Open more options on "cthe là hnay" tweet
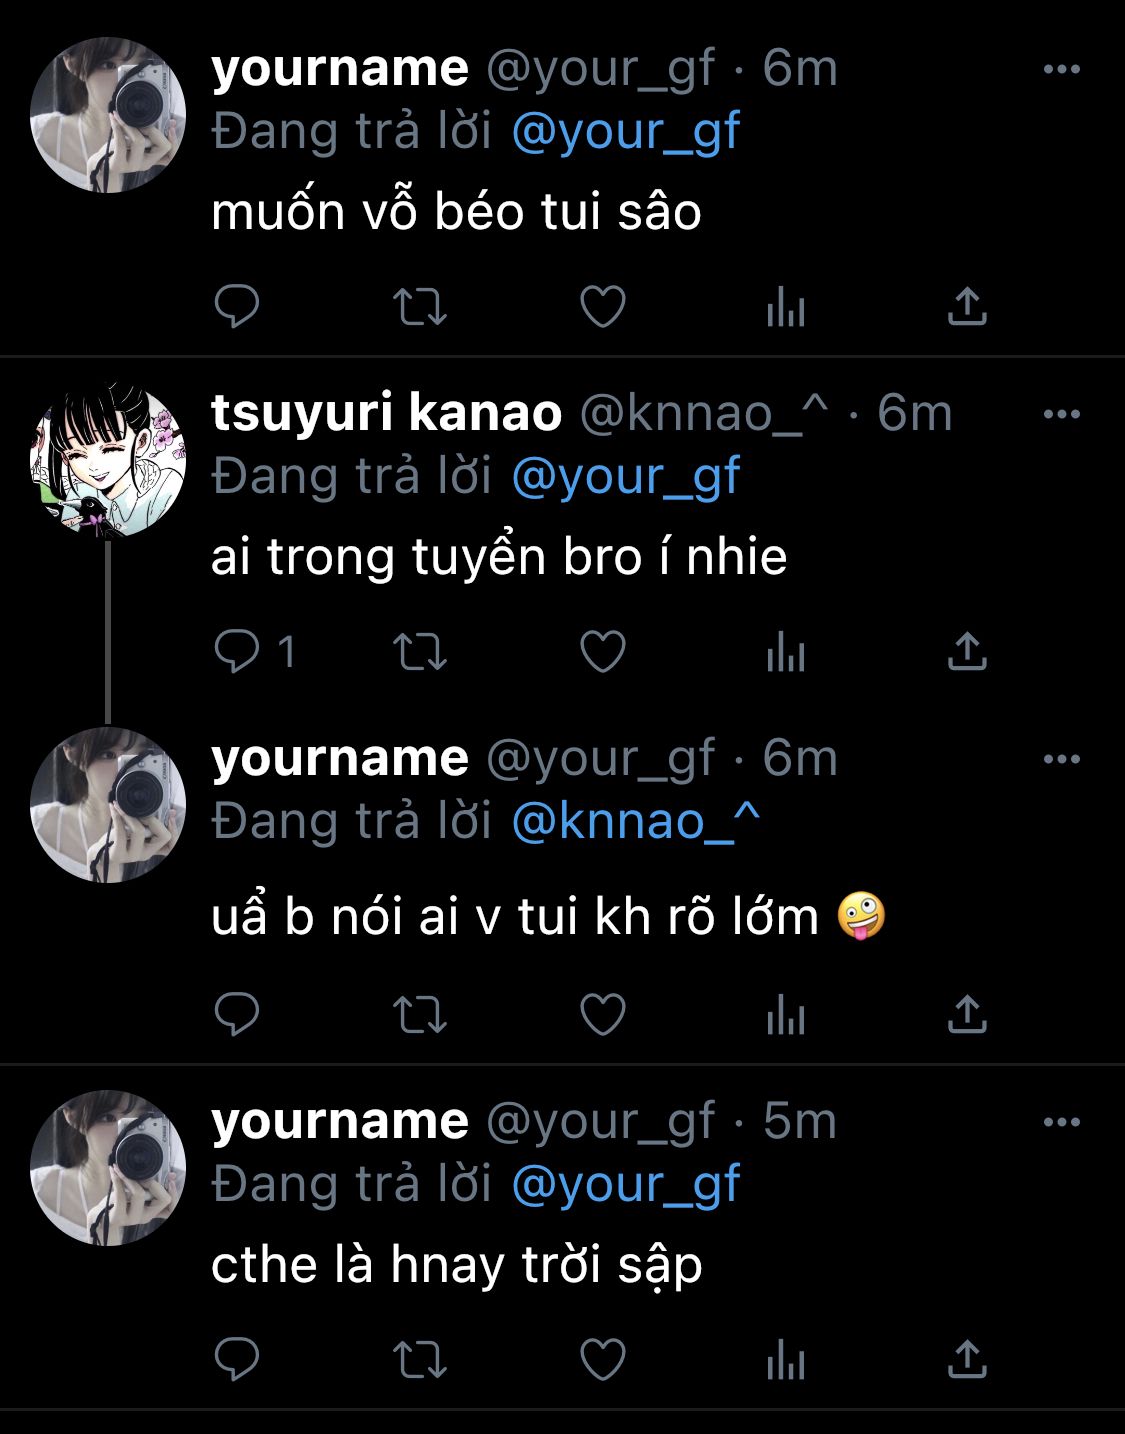The width and height of the screenshot is (1125, 1434). (1061, 1122)
